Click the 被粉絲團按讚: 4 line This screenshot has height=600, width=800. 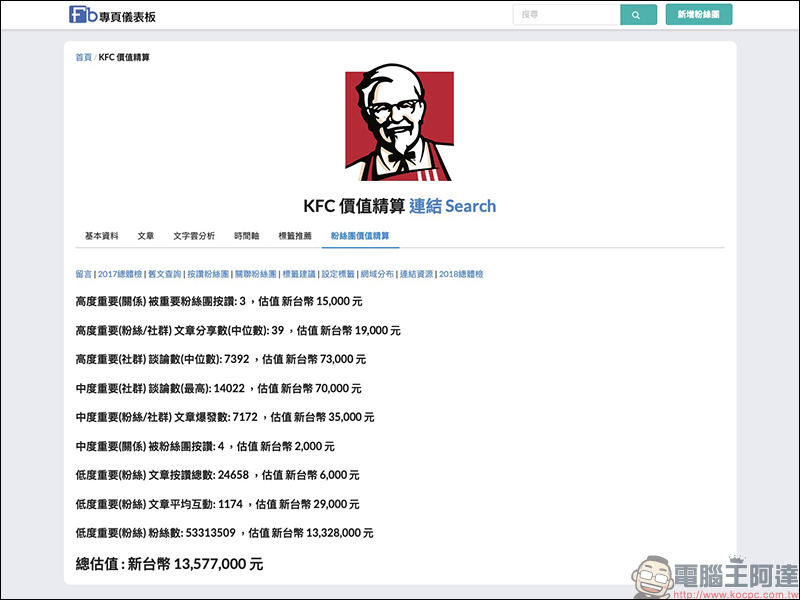205,446
